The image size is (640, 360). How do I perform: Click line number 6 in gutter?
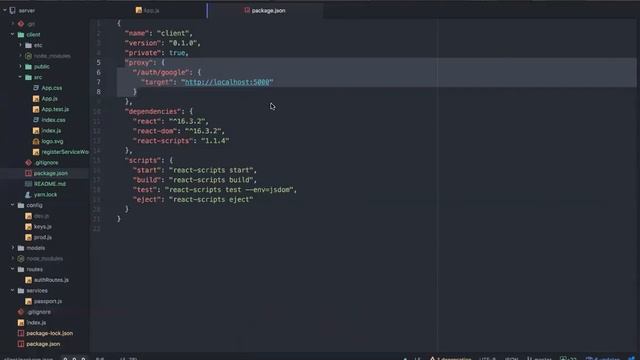tap(98, 72)
